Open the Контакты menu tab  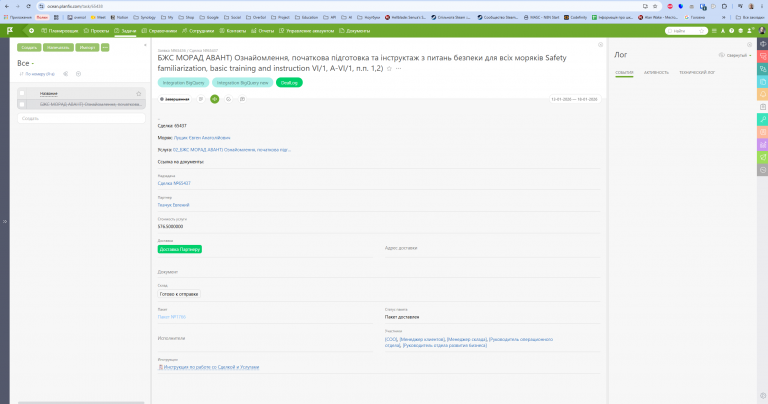[x=233, y=30]
